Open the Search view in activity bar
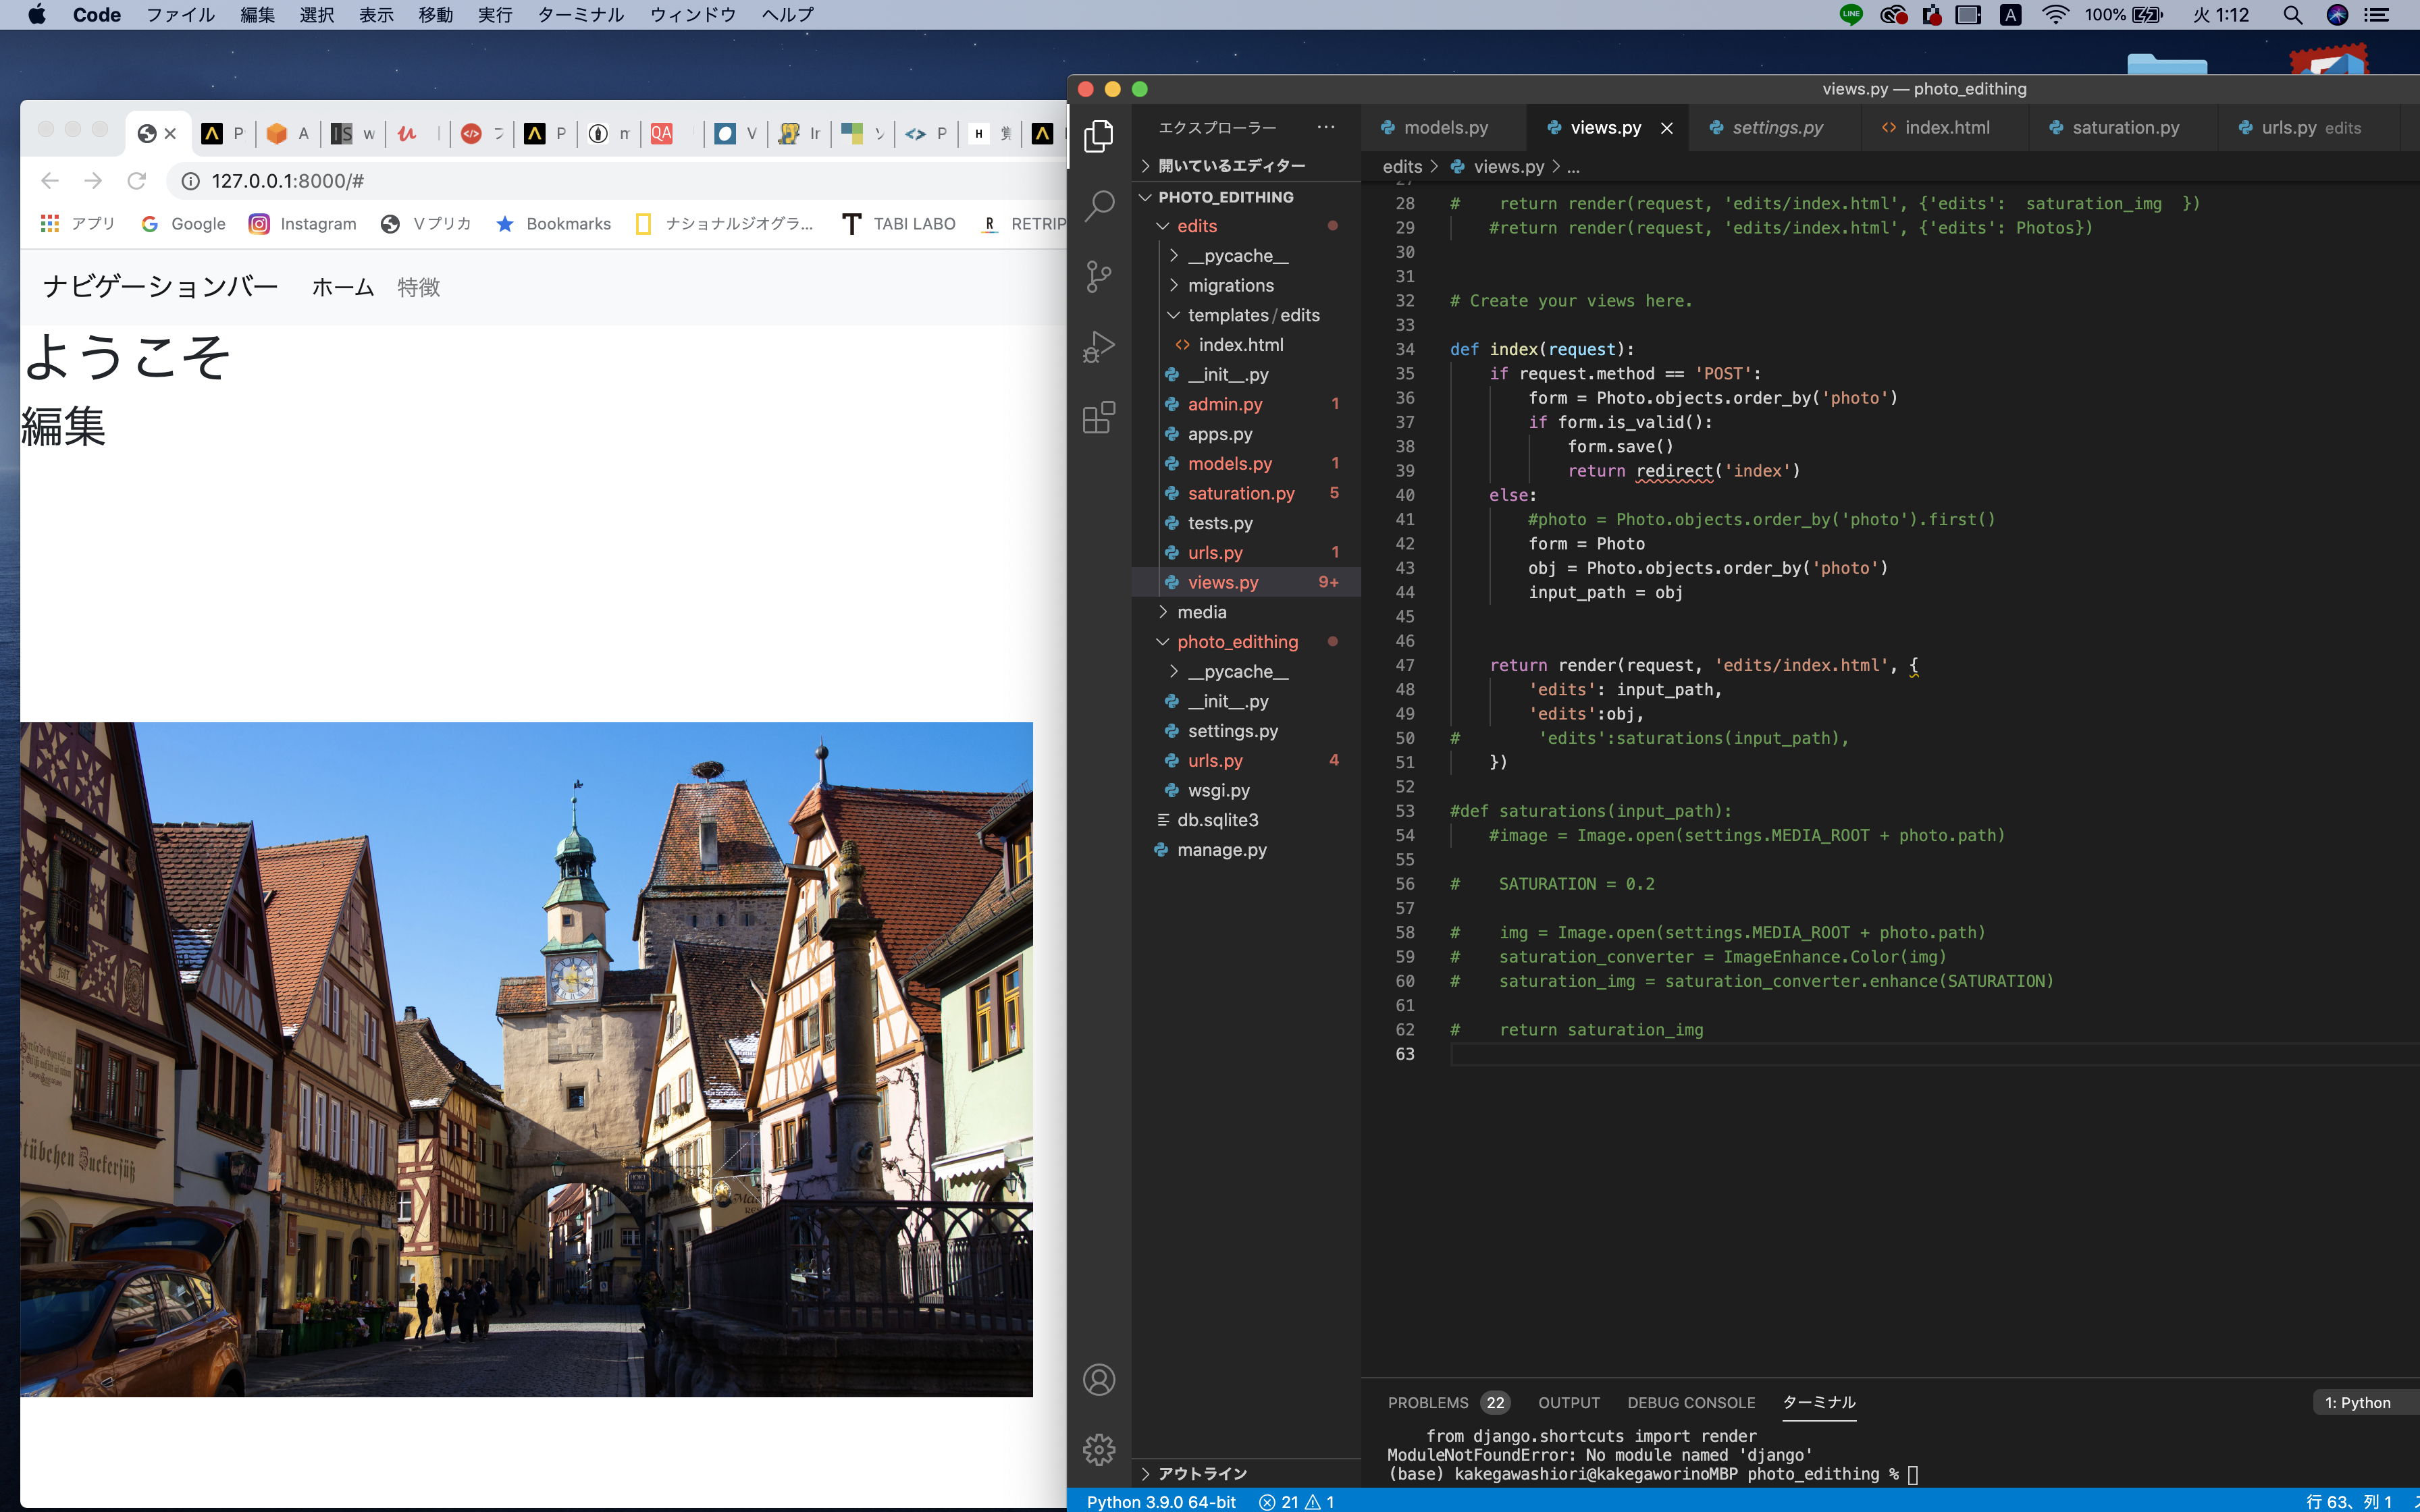The width and height of the screenshot is (2420, 1512). pos(1098,206)
